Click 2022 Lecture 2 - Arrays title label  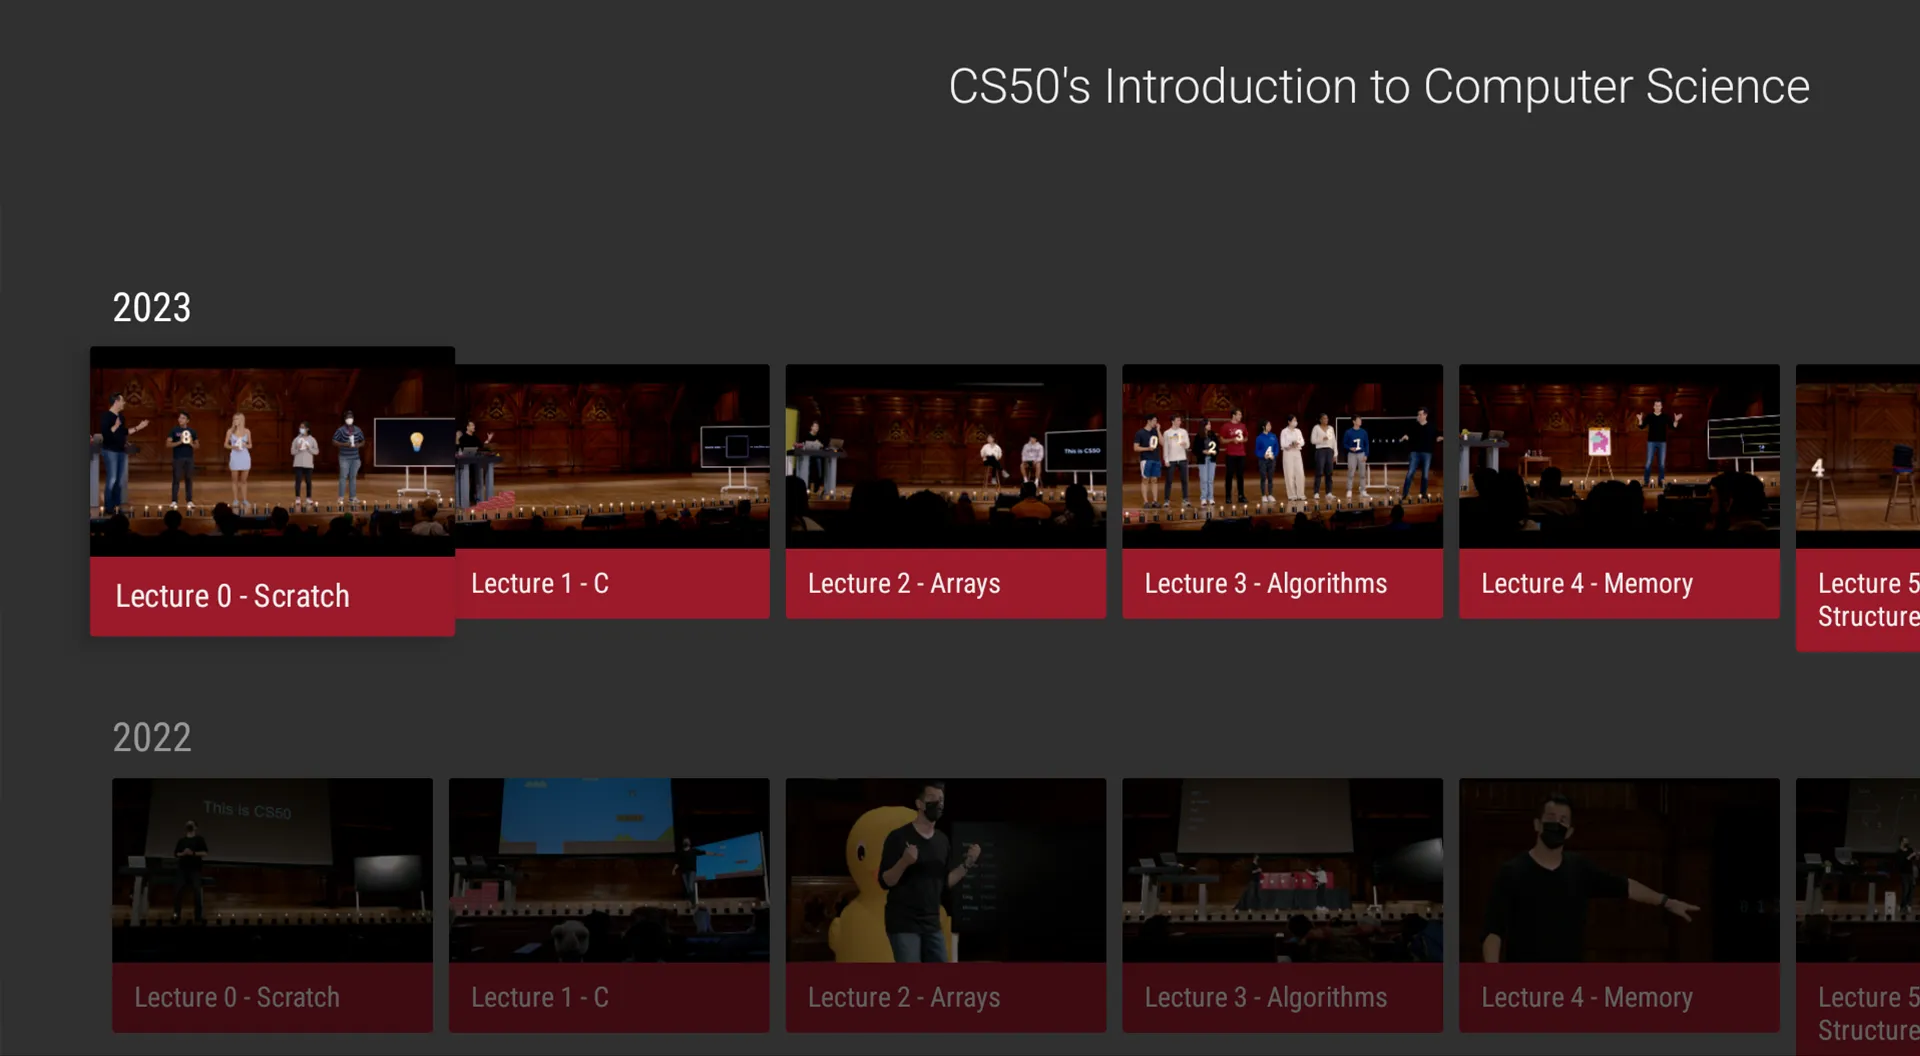pos(904,997)
